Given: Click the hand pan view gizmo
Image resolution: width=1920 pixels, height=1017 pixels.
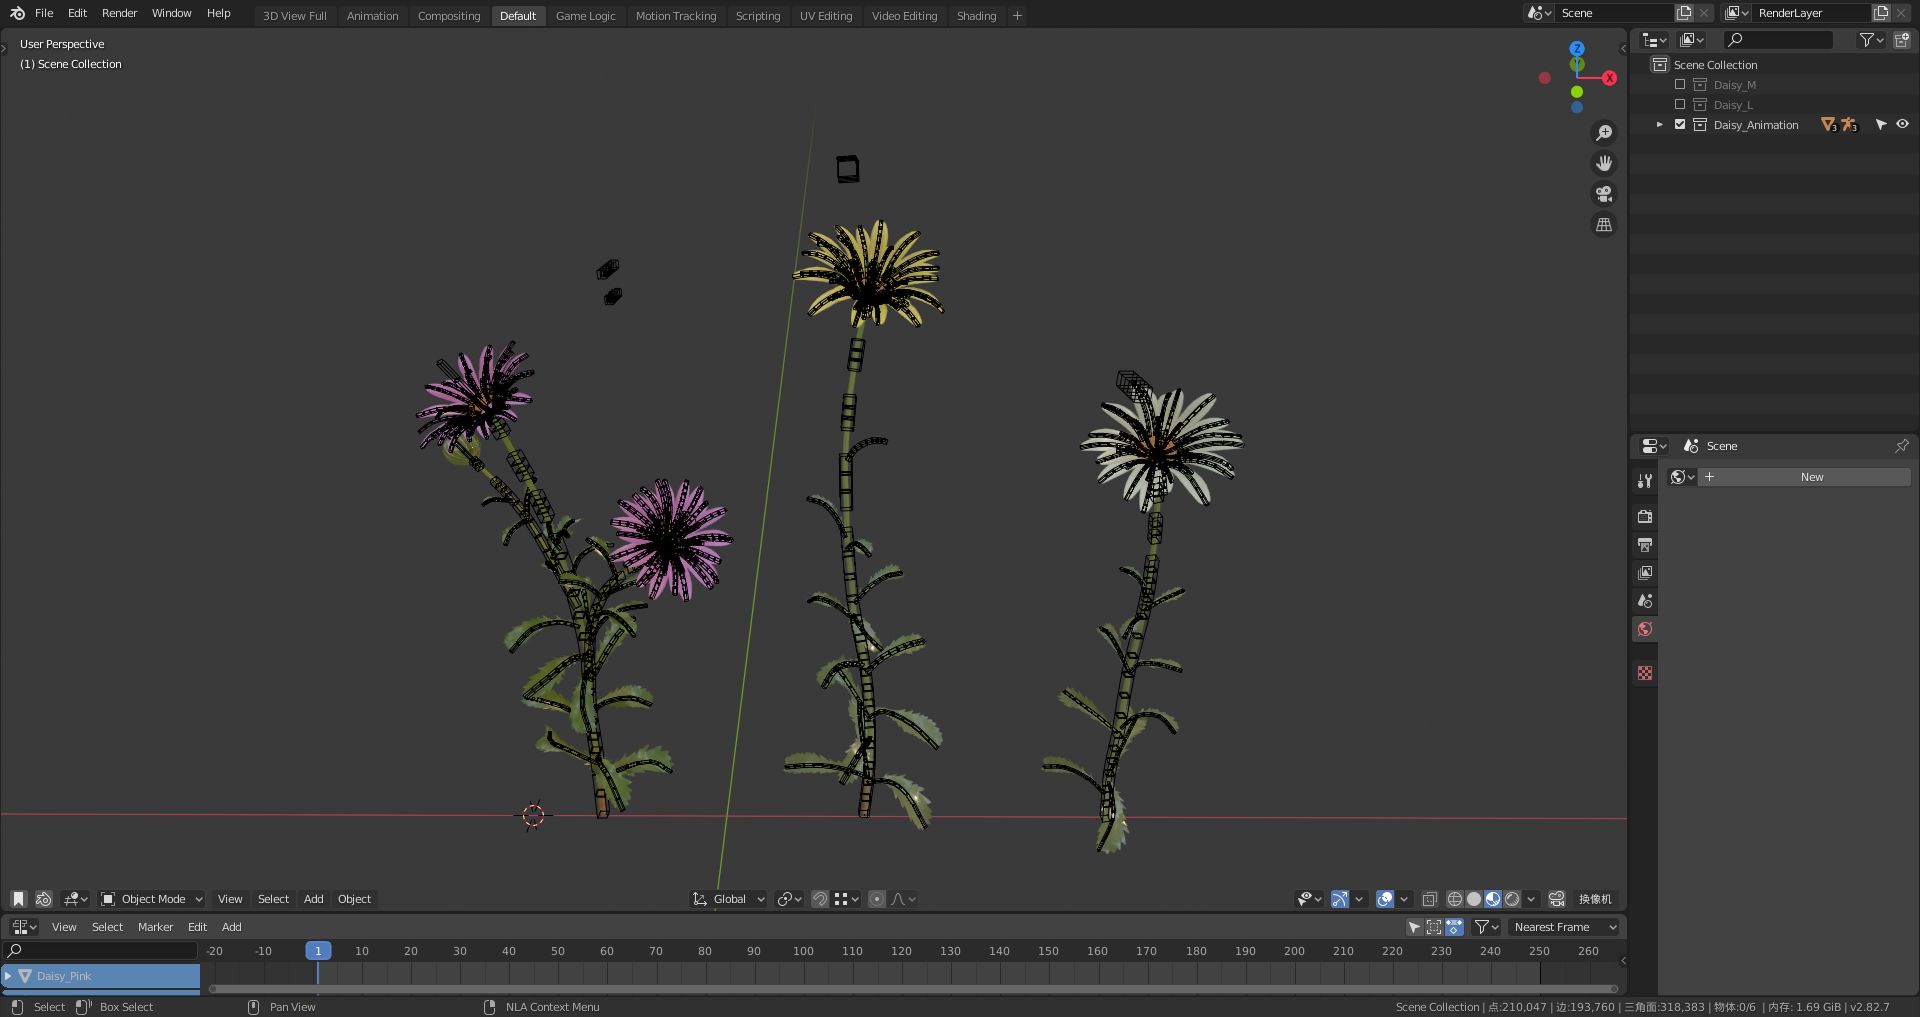Looking at the screenshot, I should click(x=1604, y=163).
